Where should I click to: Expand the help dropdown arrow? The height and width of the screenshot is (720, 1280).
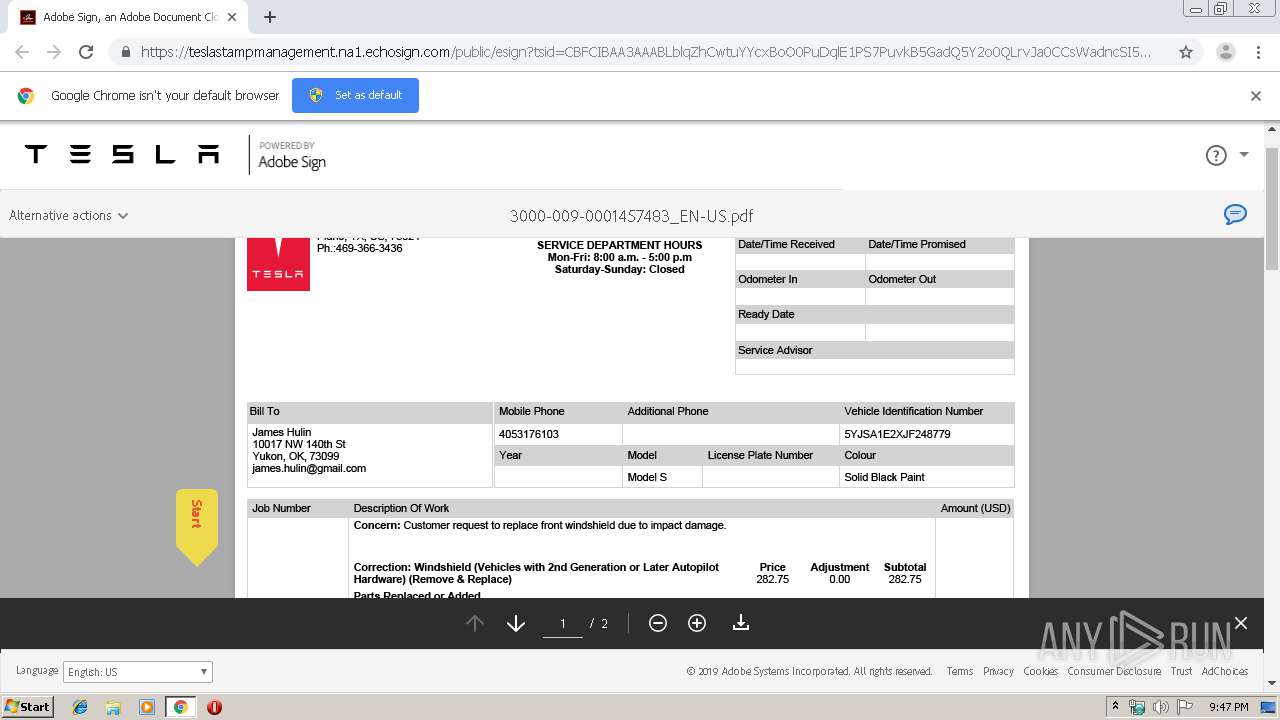click(1244, 155)
